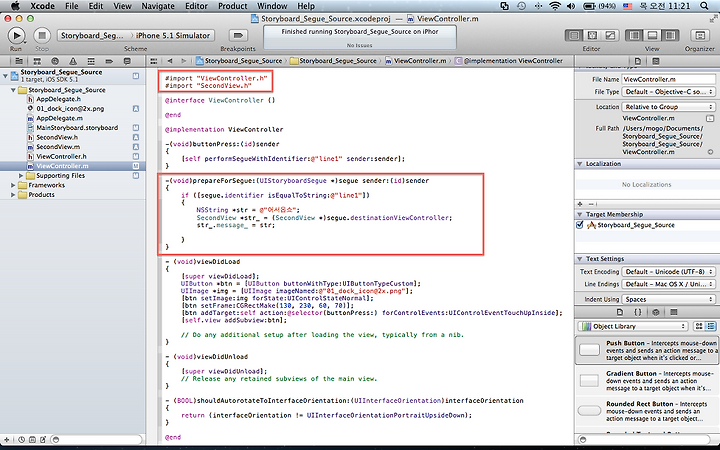Uncheck Storyboard_Segue_Source target membership
720x450 pixels.
pos(579,225)
